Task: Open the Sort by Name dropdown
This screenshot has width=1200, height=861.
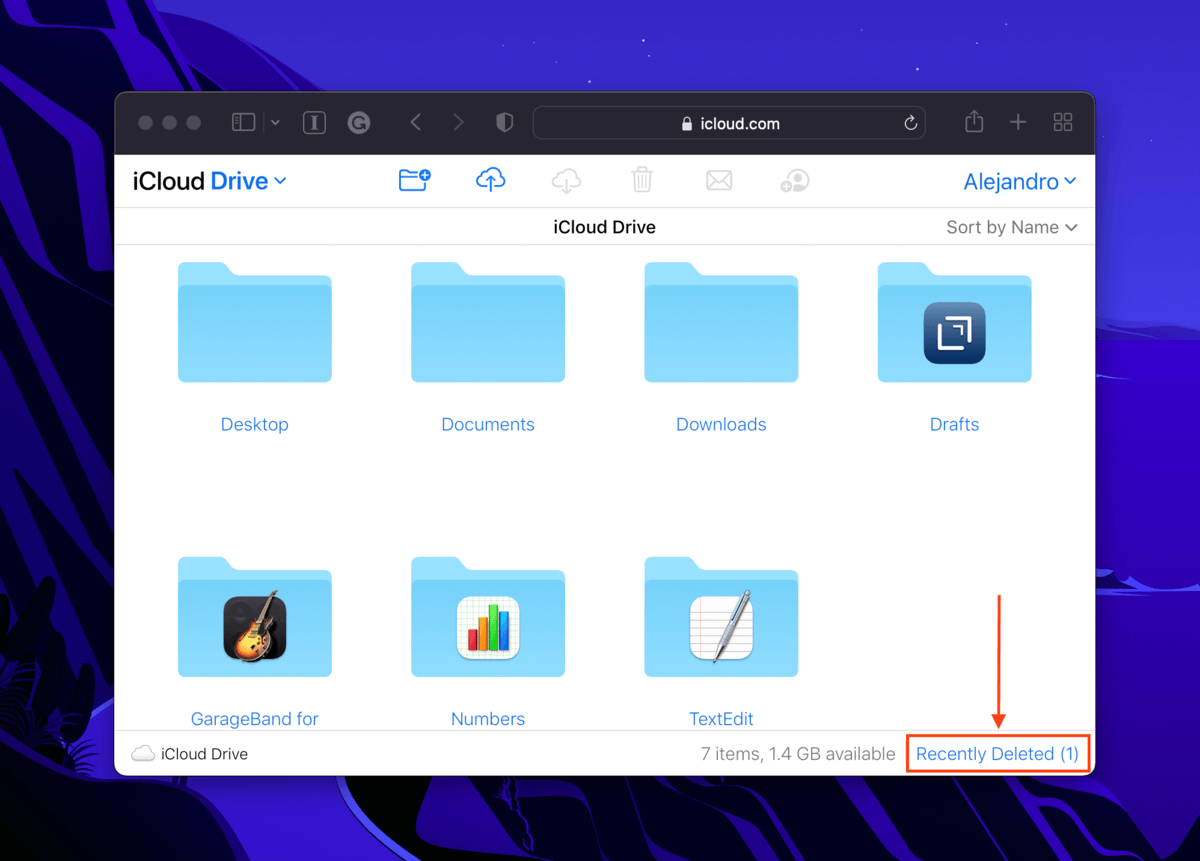Action: (1012, 227)
